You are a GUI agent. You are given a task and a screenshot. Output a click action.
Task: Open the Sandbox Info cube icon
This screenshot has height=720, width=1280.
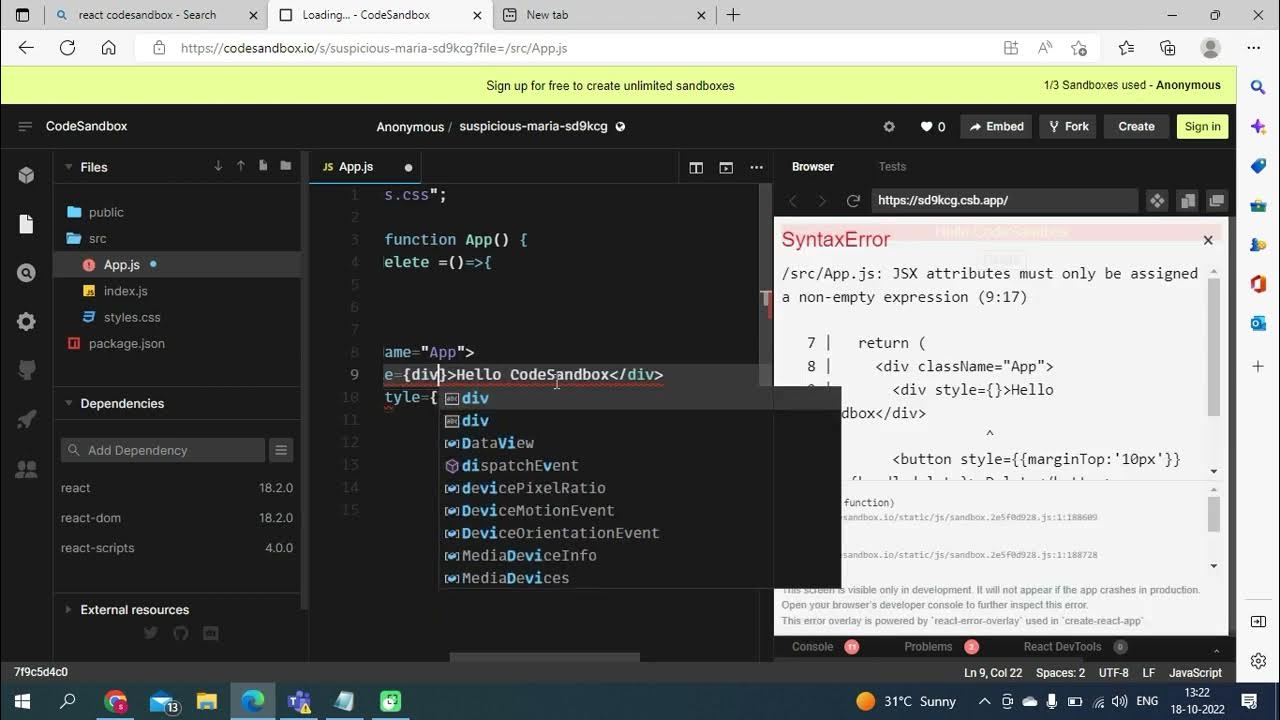[27, 175]
